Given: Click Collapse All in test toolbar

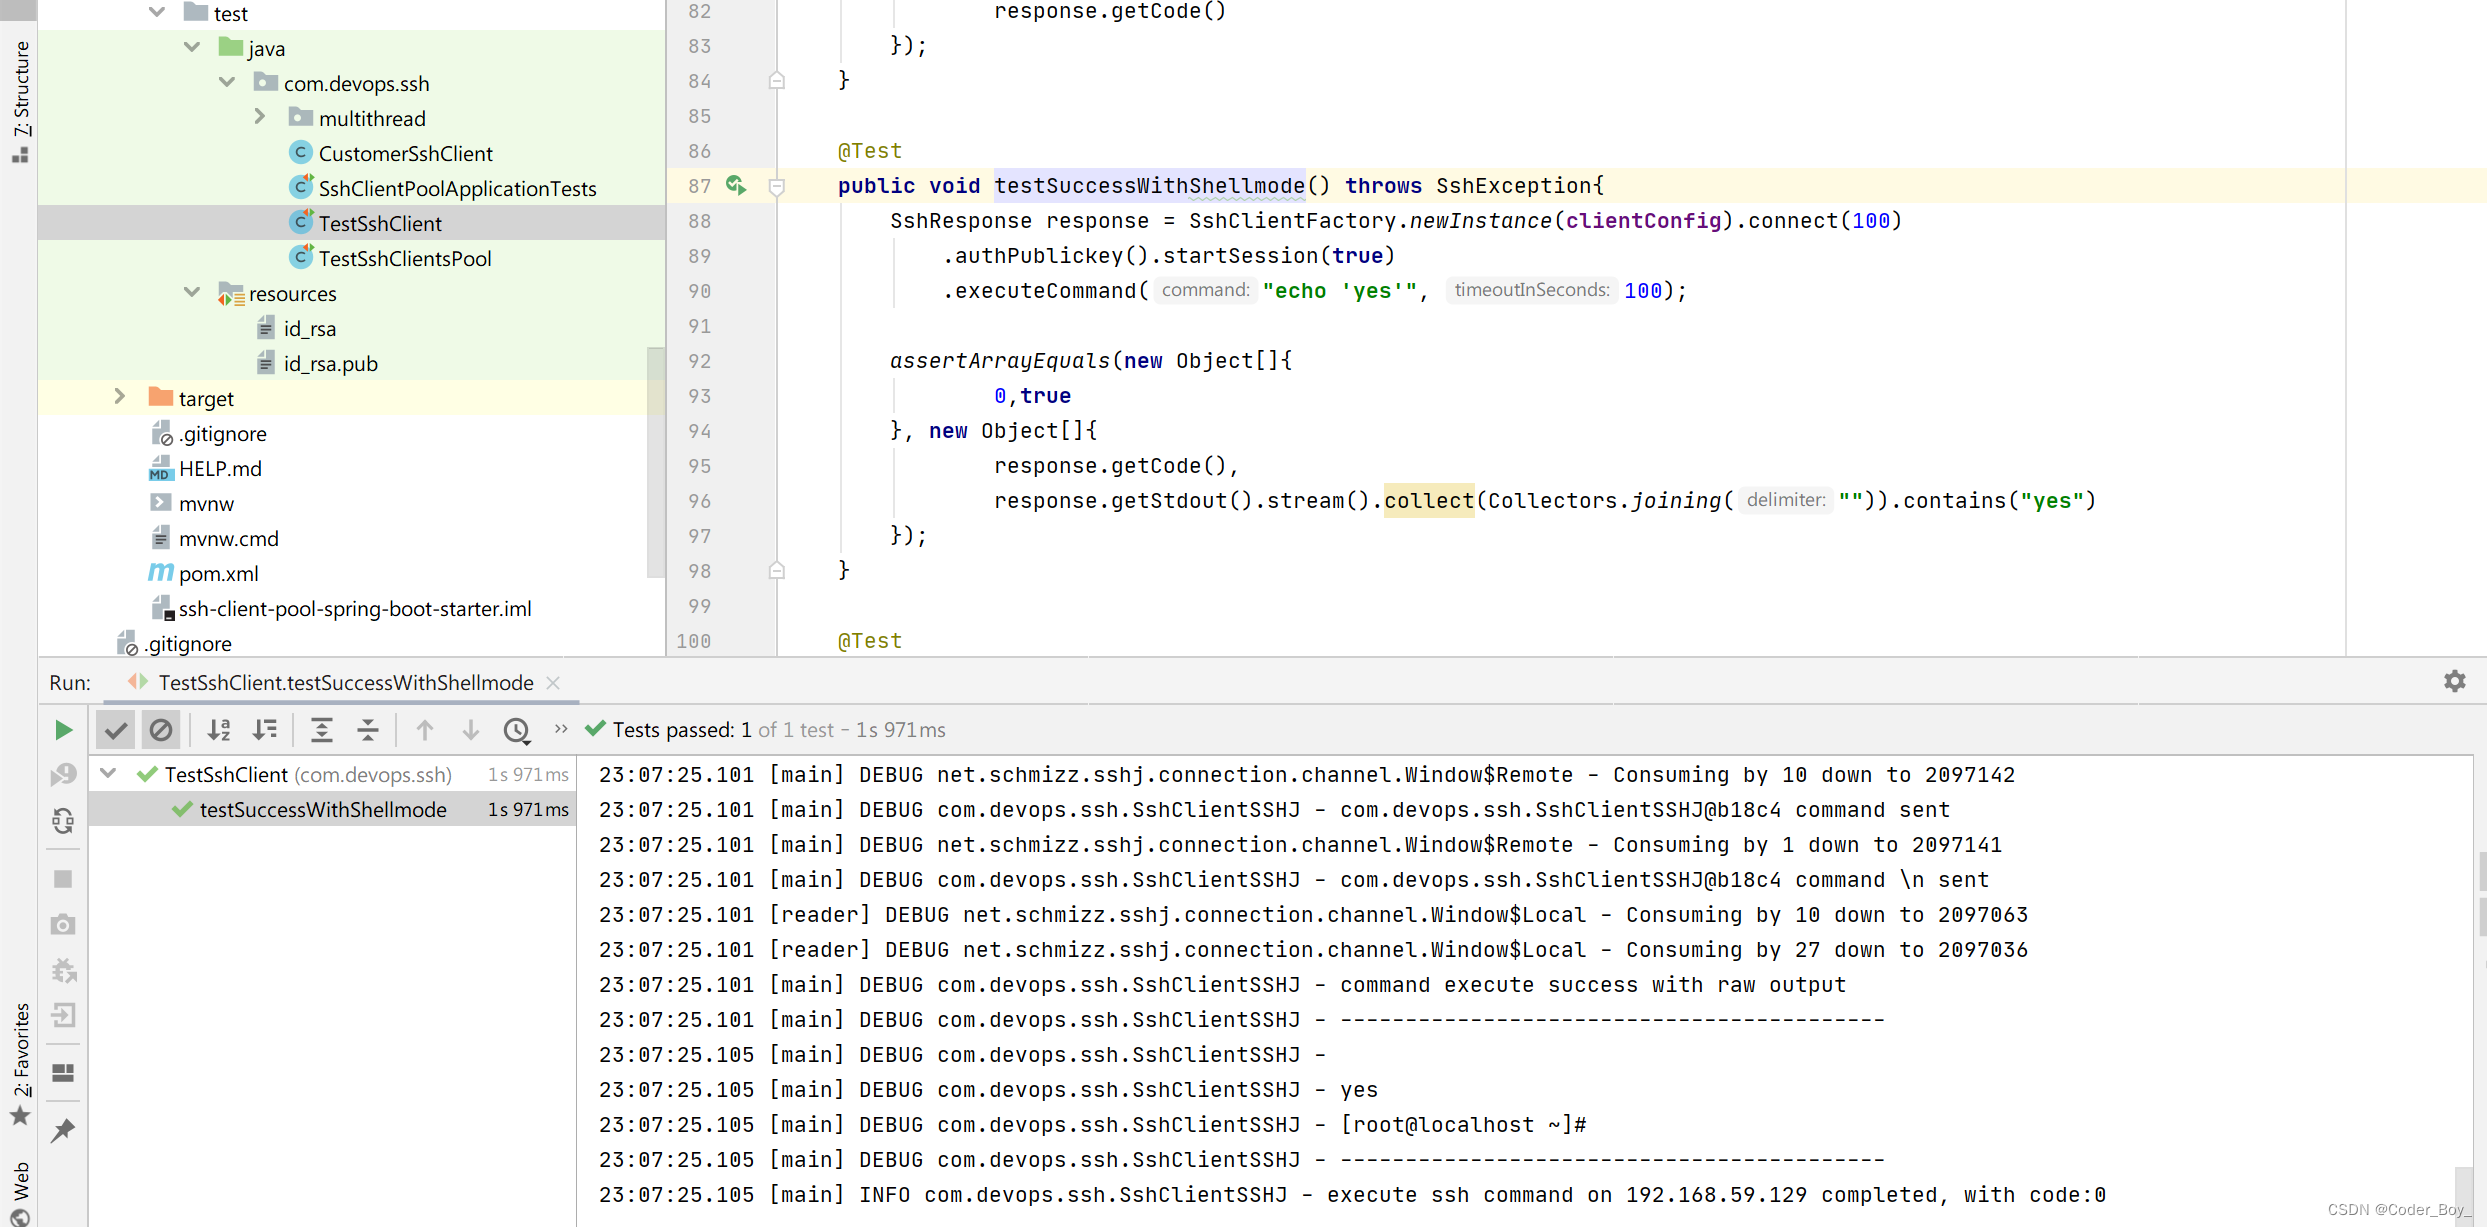Looking at the screenshot, I should 368,730.
